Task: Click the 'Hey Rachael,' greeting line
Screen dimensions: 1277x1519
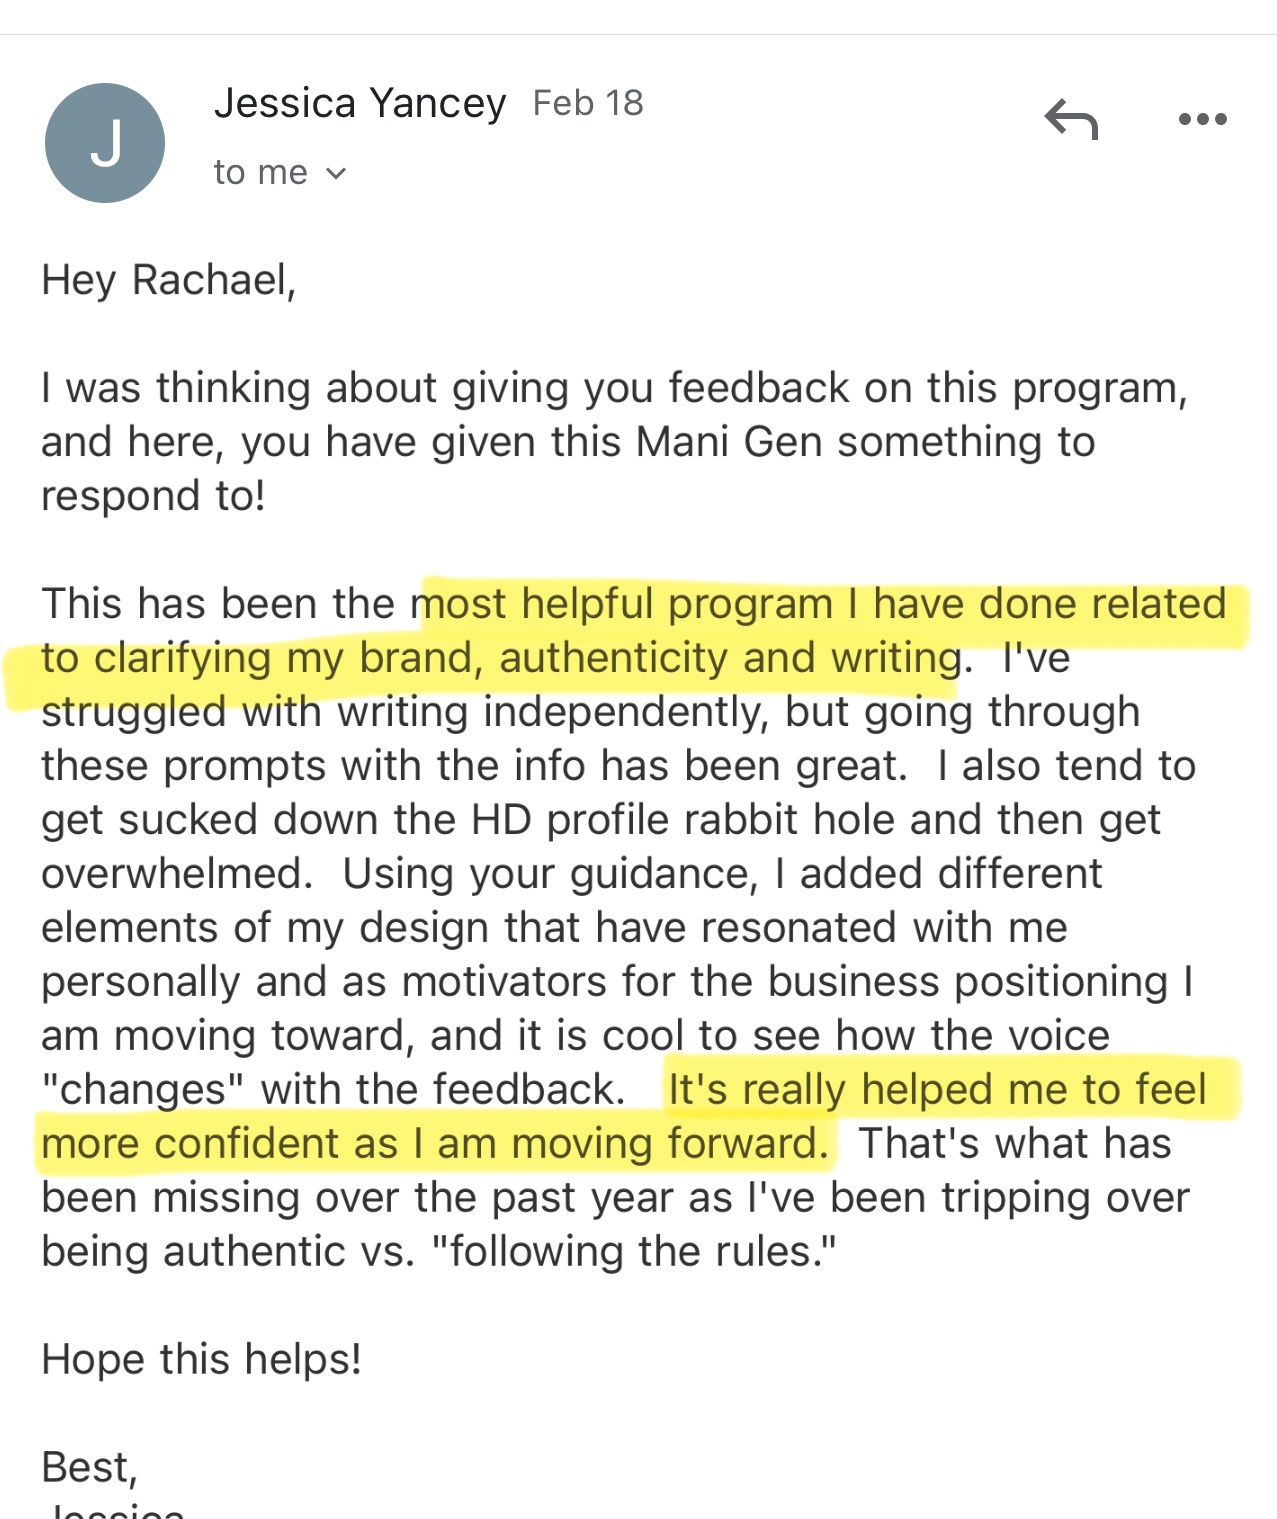Action: [169, 281]
